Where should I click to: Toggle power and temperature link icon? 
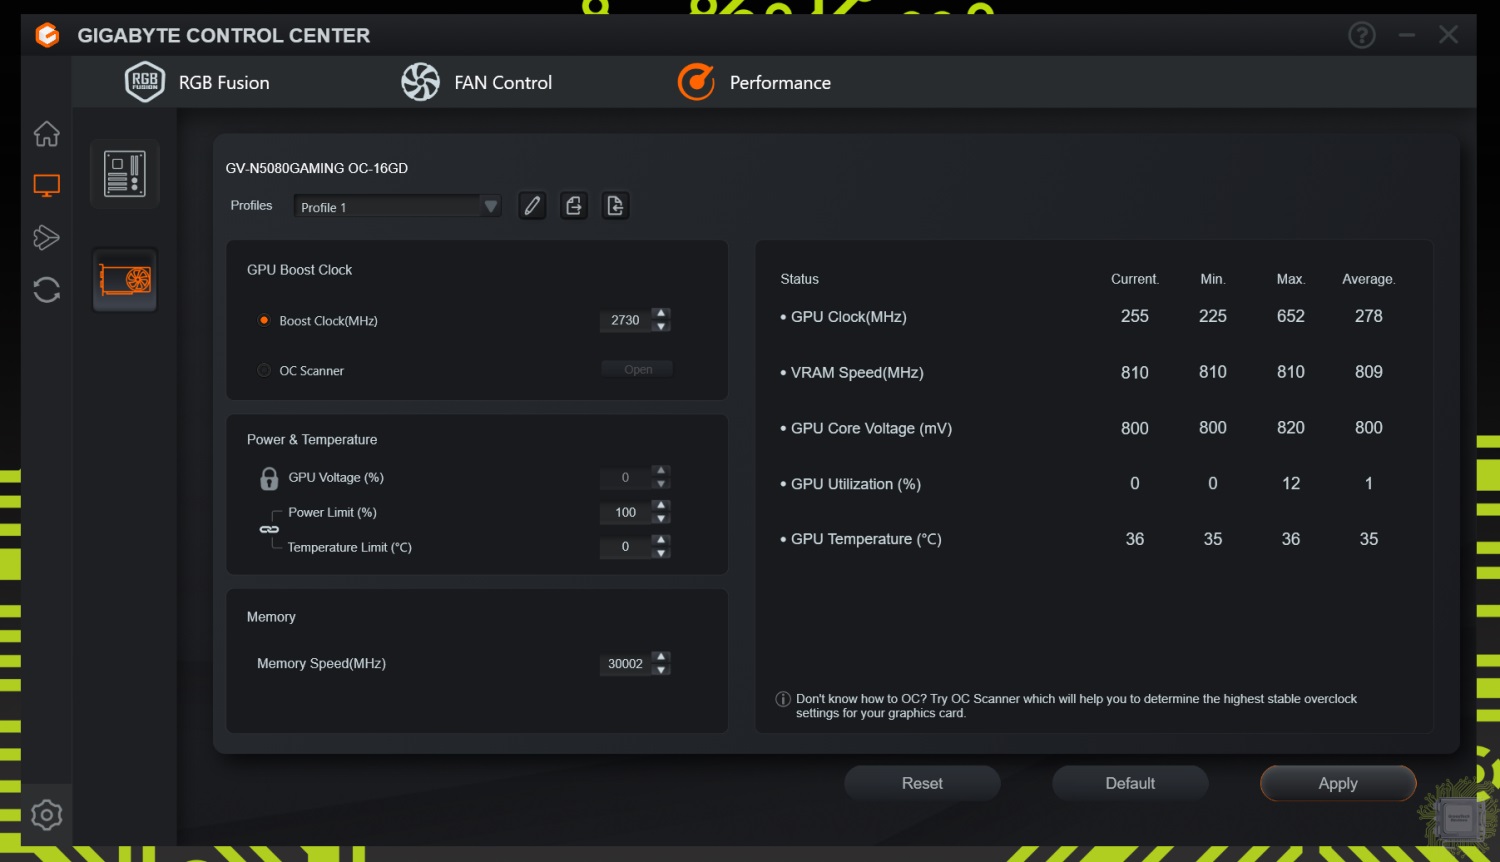point(269,530)
